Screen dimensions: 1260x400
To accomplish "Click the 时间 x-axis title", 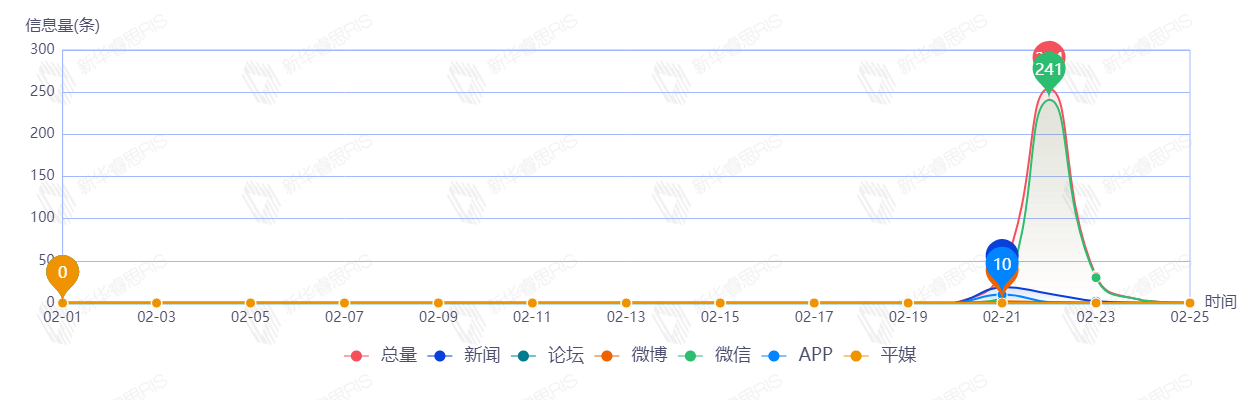I will pos(1220,302).
